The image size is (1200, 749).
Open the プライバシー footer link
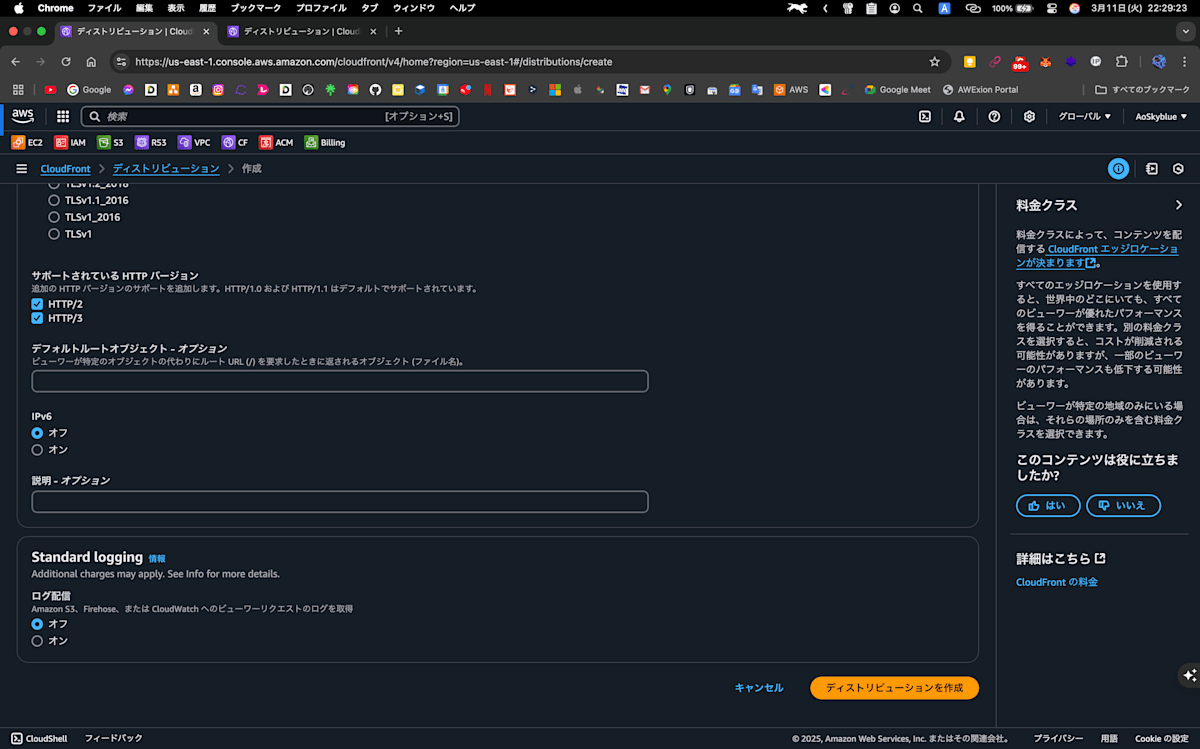(x=1058, y=738)
